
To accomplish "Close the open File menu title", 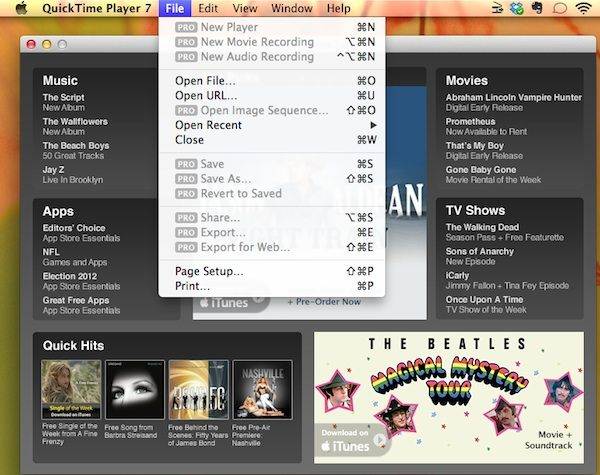I will tap(175, 8).
